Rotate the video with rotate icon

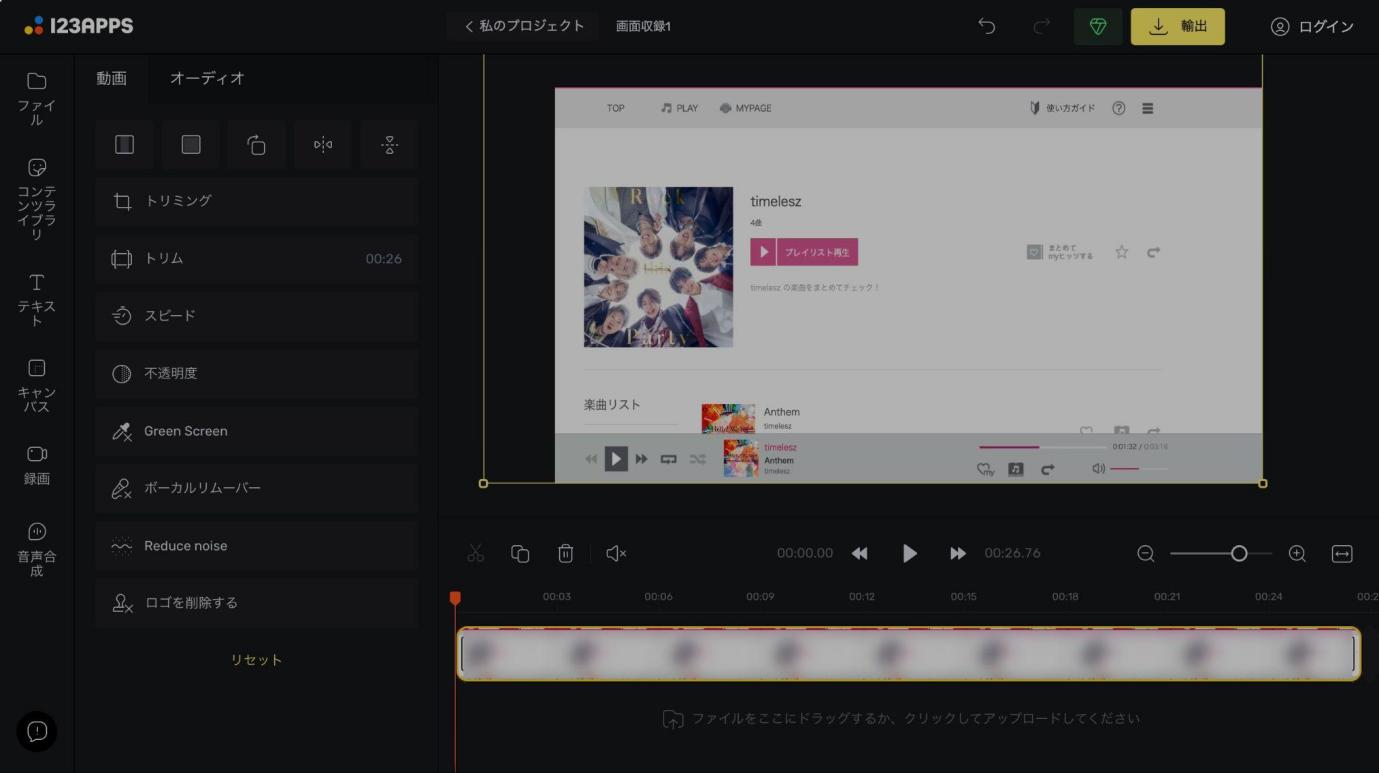[x=257, y=145]
